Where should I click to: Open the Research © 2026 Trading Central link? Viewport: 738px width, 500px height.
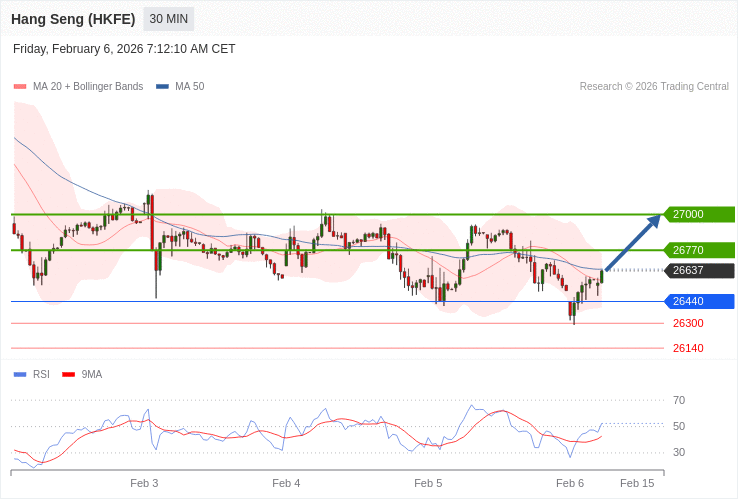(654, 87)
